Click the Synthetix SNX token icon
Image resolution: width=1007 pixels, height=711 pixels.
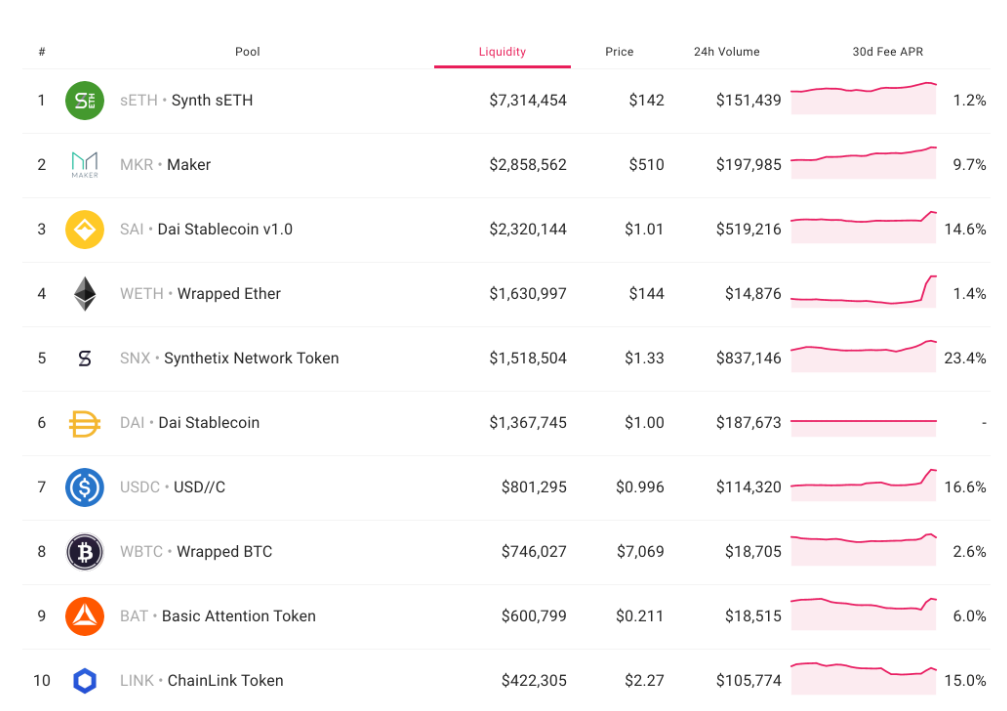click(x=85, y=358)
